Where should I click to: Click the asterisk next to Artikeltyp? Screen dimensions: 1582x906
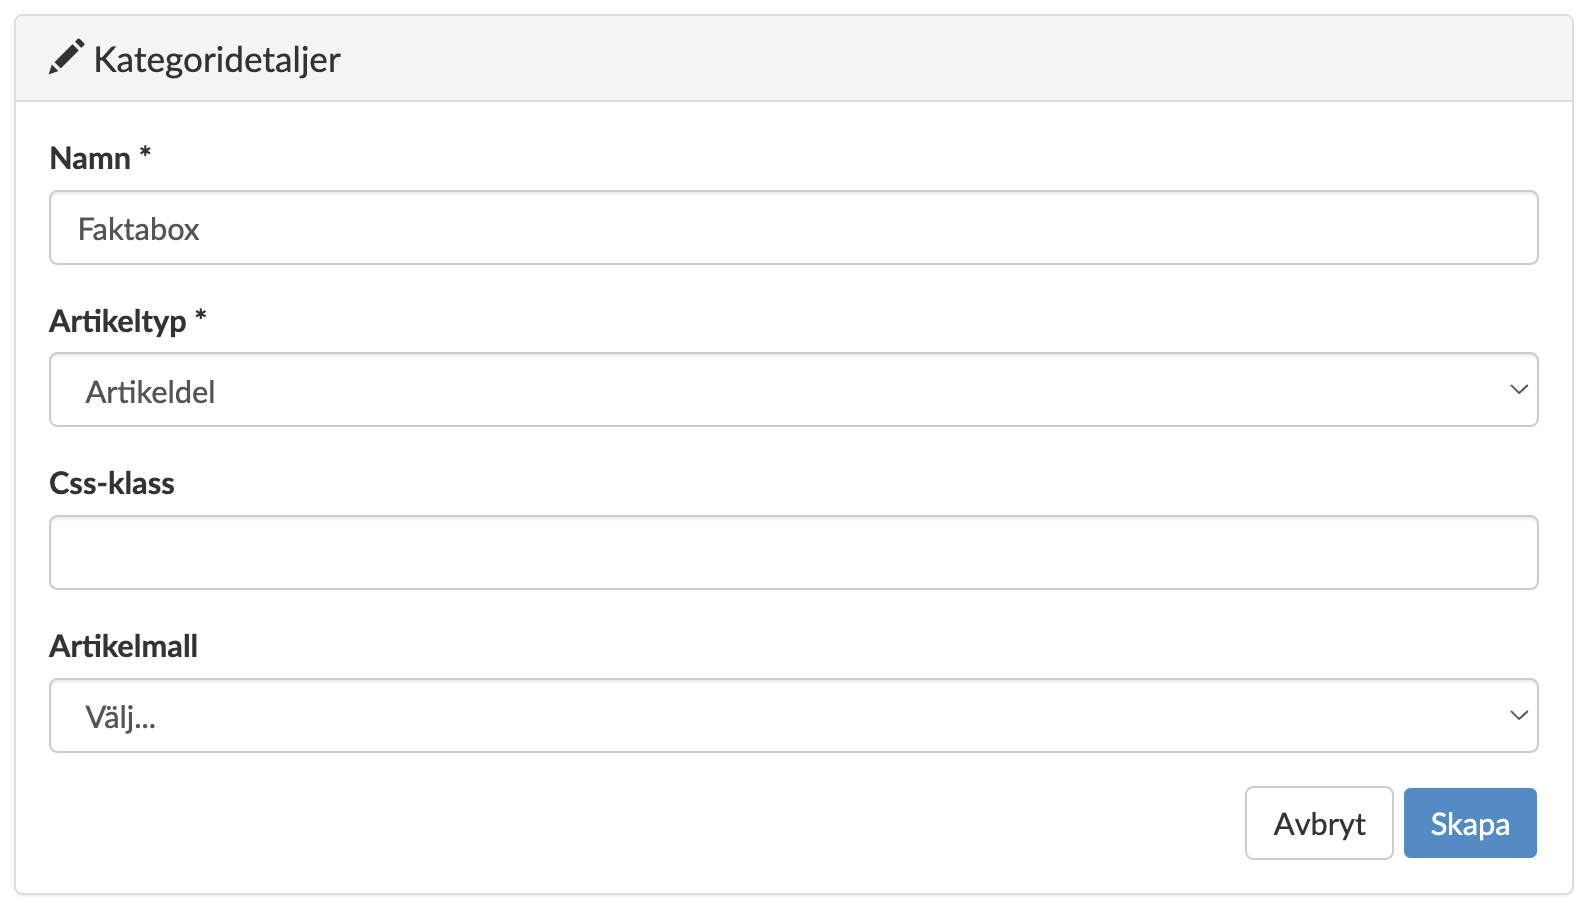[201, 316]
